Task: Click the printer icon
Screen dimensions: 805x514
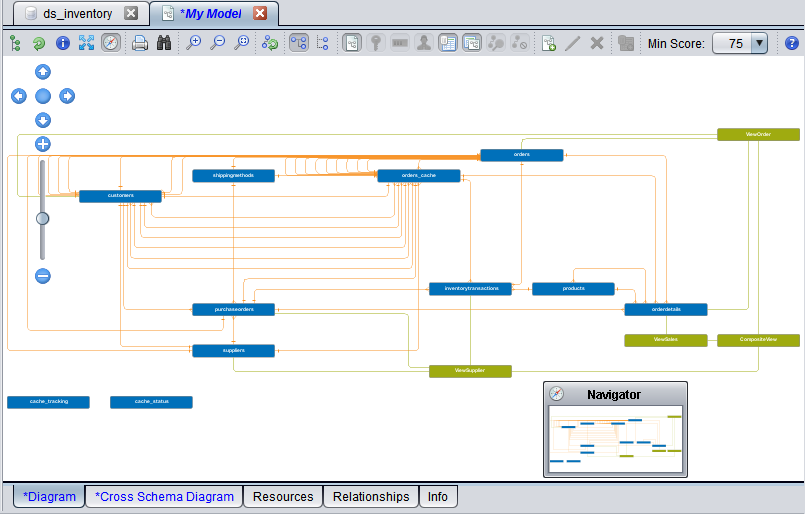Action: 141,43
